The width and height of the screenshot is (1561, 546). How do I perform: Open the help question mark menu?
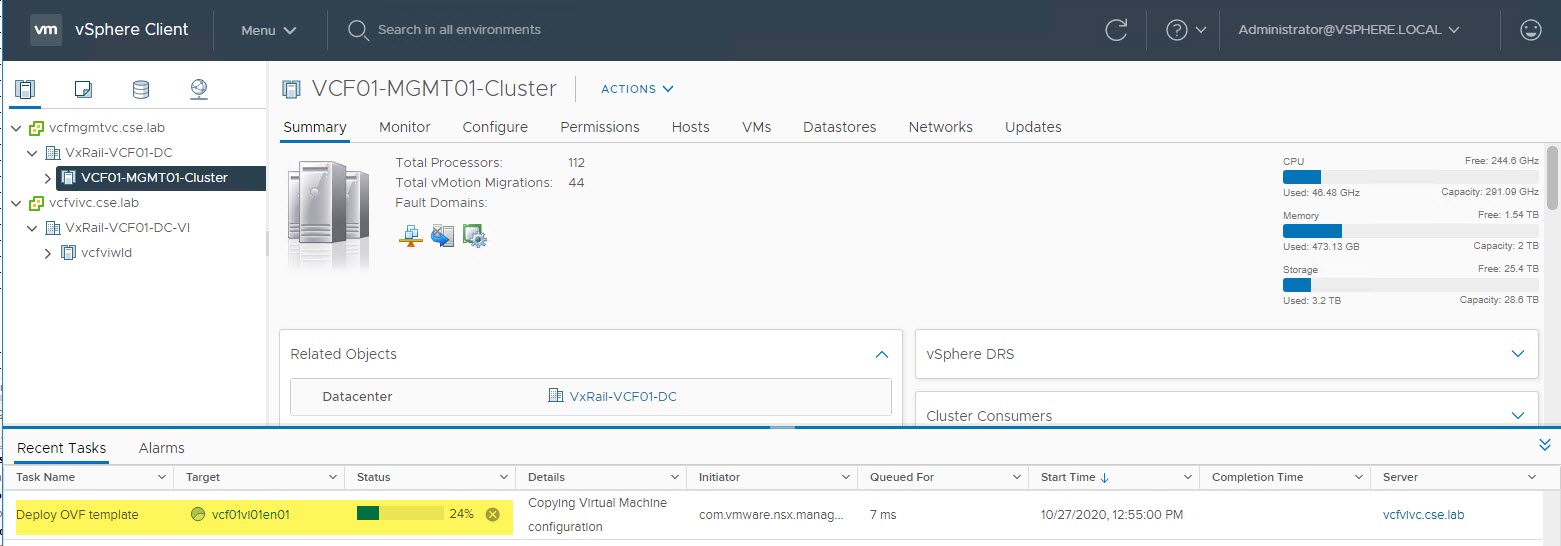[x=1186, y=30]
